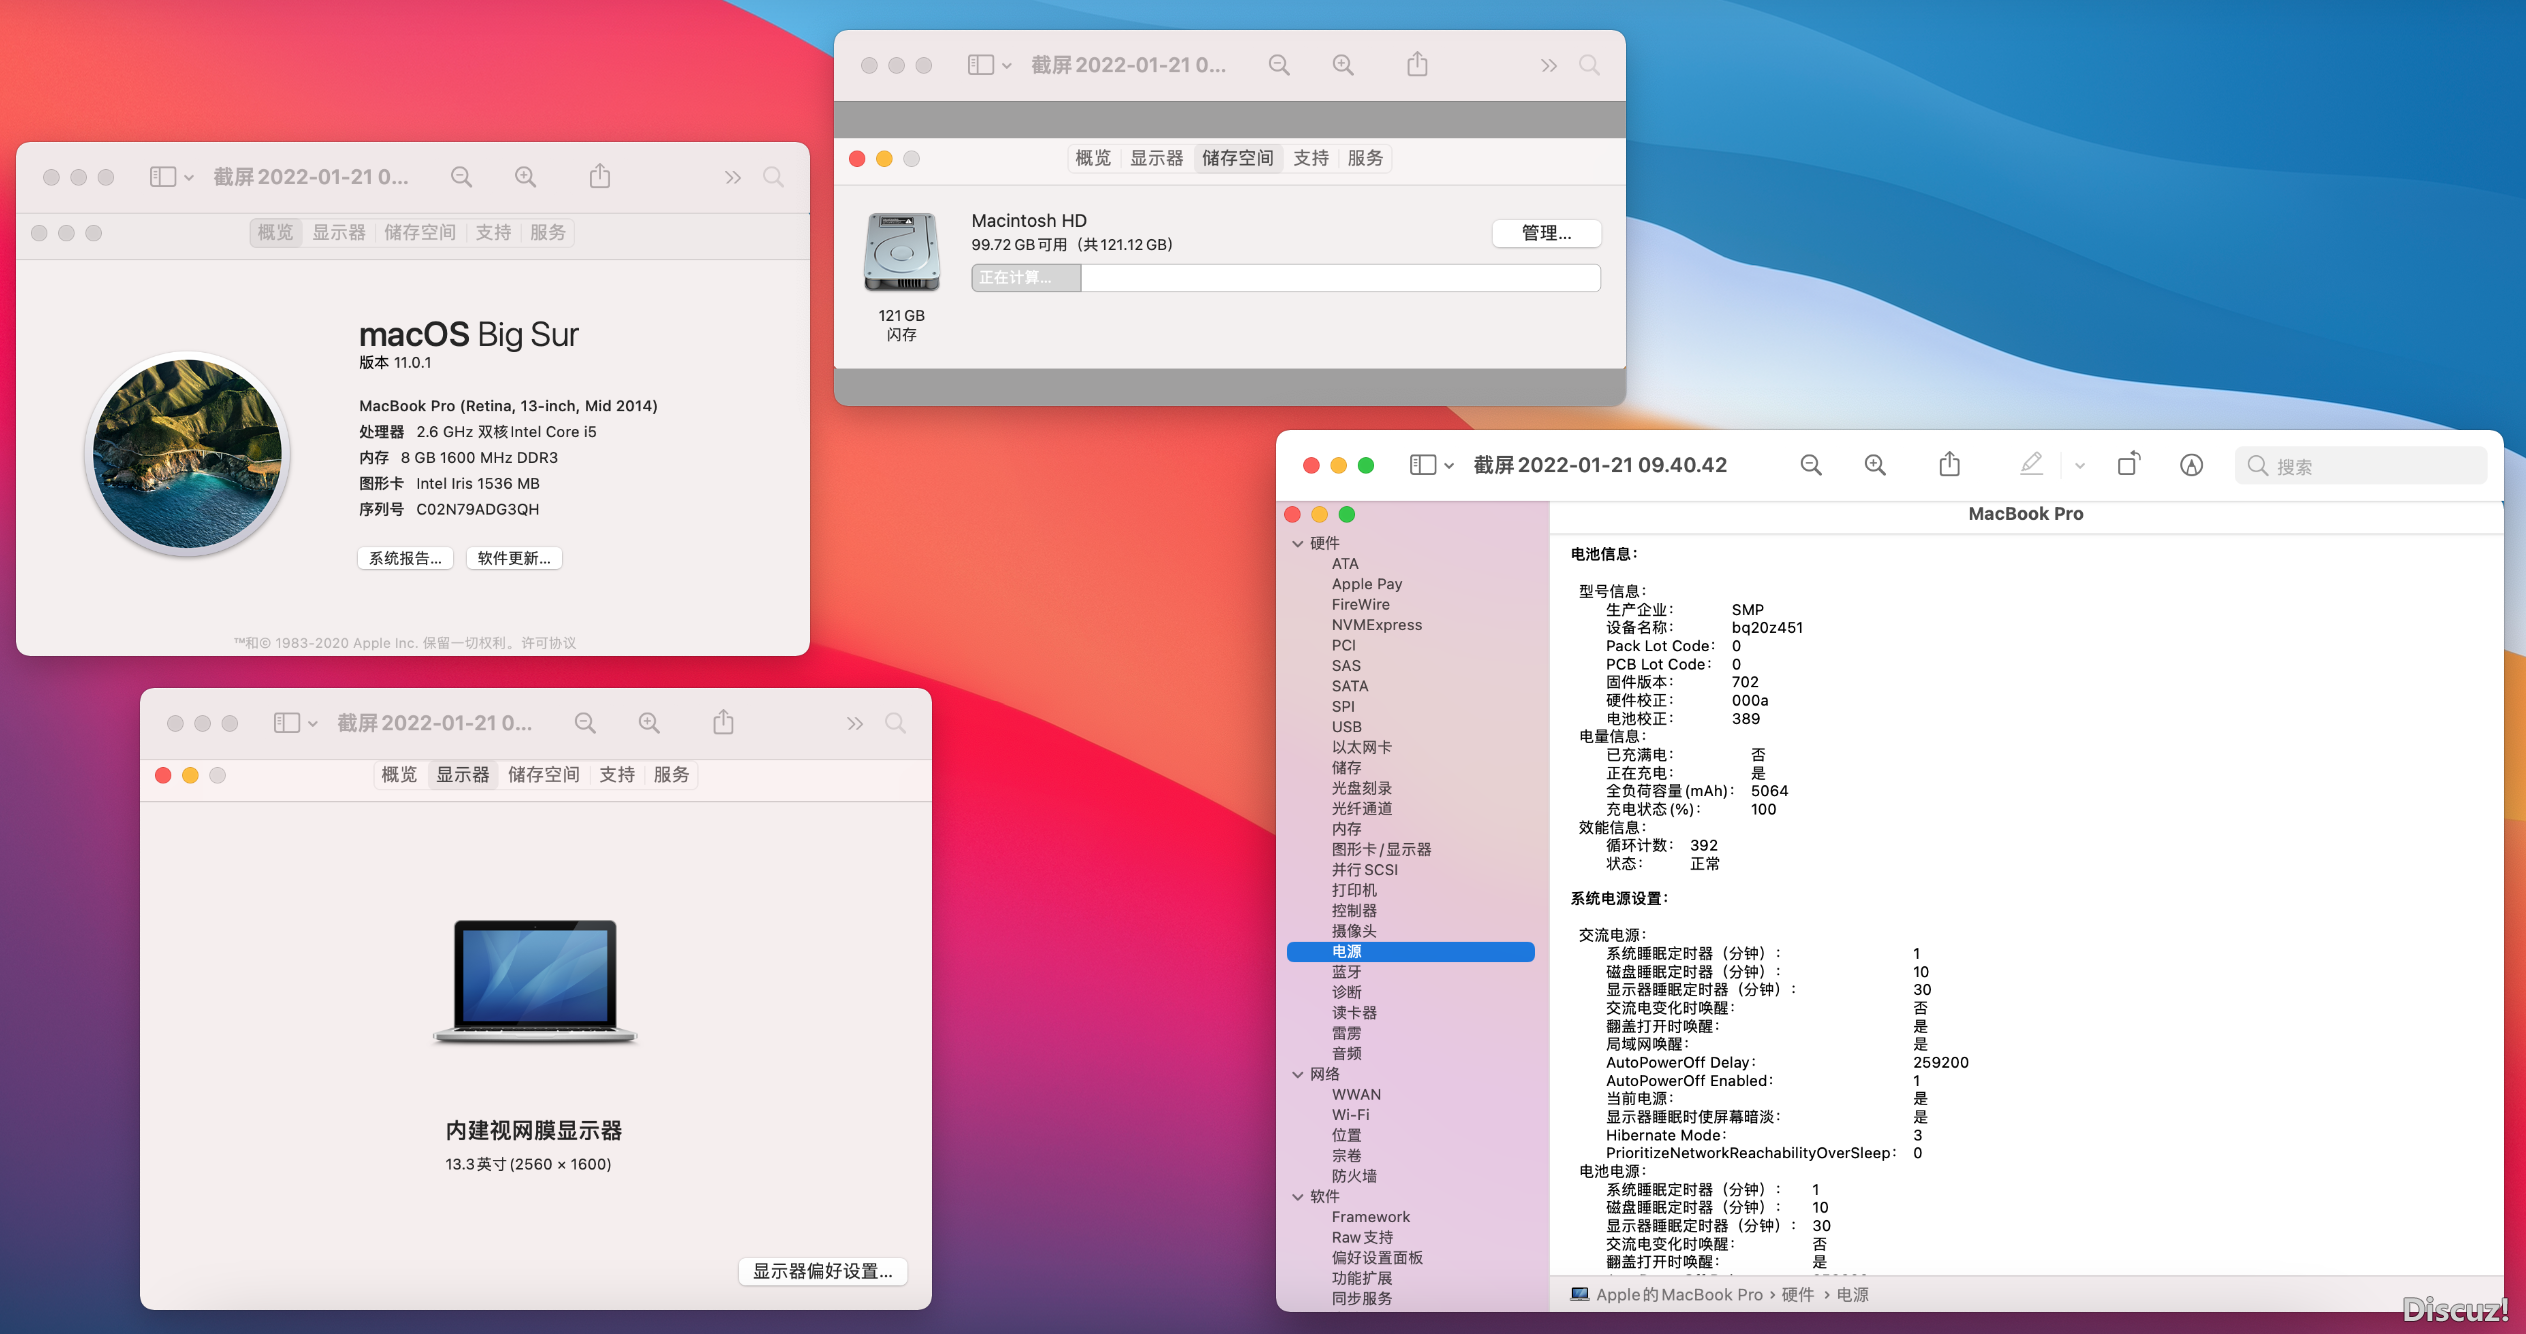Viewport: 2526px width, 1334px height.
Task: Share the 09.40.42 screenshot from its toolbar
Action: (x=1949, y=464)
